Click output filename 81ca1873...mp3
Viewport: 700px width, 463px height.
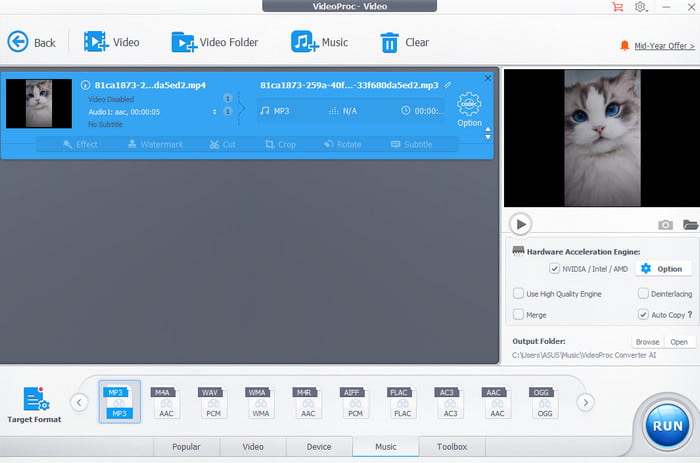click(349, 85)
